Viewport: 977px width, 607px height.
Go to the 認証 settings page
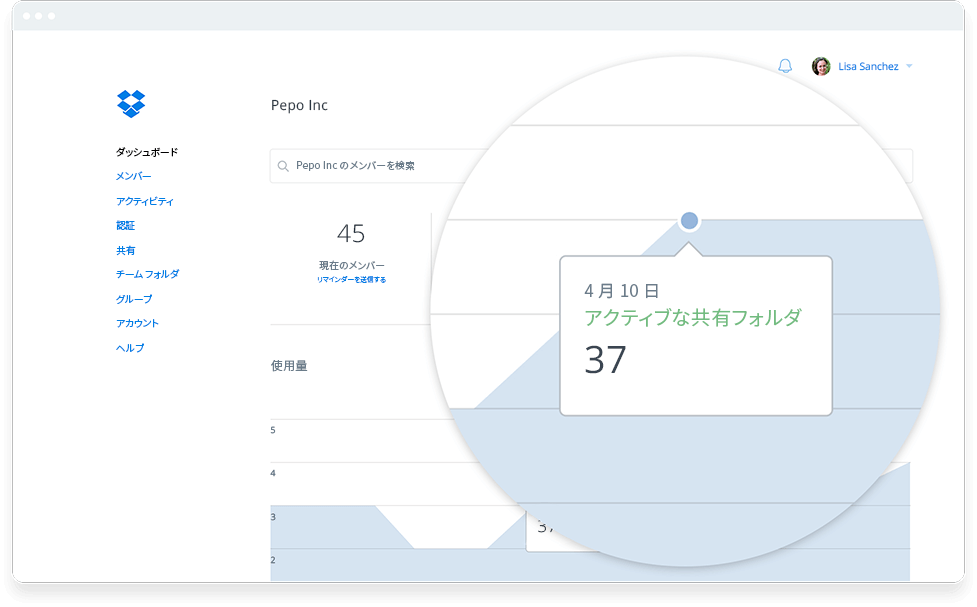coord(126,226)
